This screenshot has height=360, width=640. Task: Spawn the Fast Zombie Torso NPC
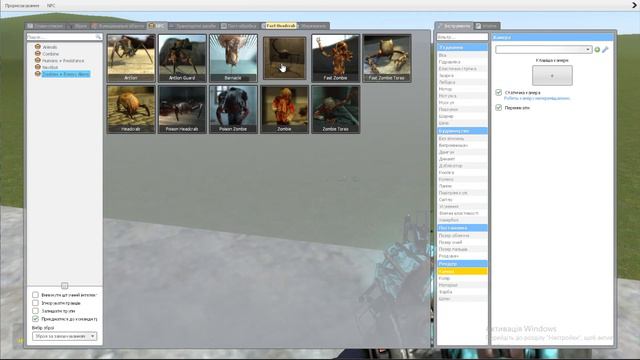click(x=387, y=58)
